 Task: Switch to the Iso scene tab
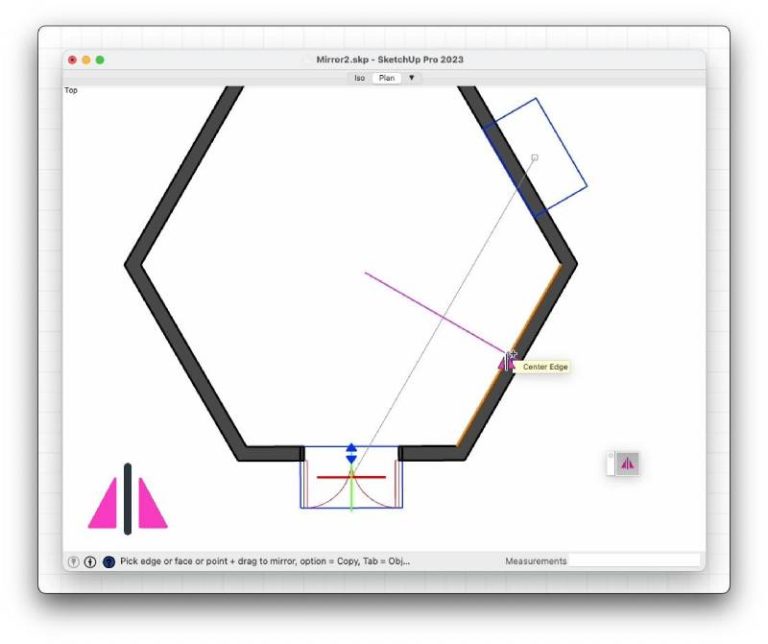[359, 77]
